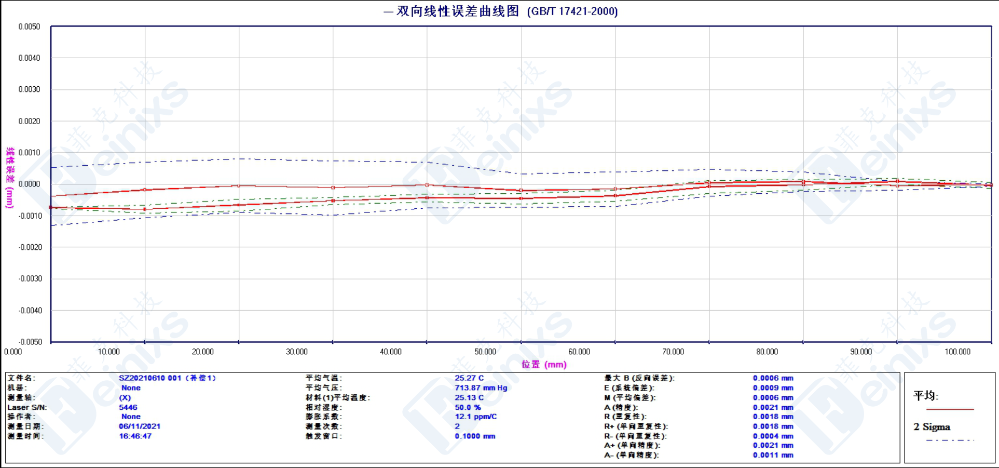Click the chart title with GB/T 17421-2000
The height and width of the screenshot is (468, 999).
click(x=500, y=12)
